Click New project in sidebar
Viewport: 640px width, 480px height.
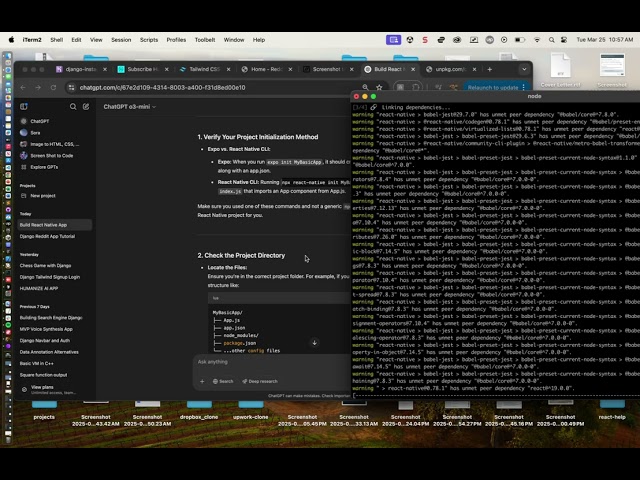pos(43,196)
